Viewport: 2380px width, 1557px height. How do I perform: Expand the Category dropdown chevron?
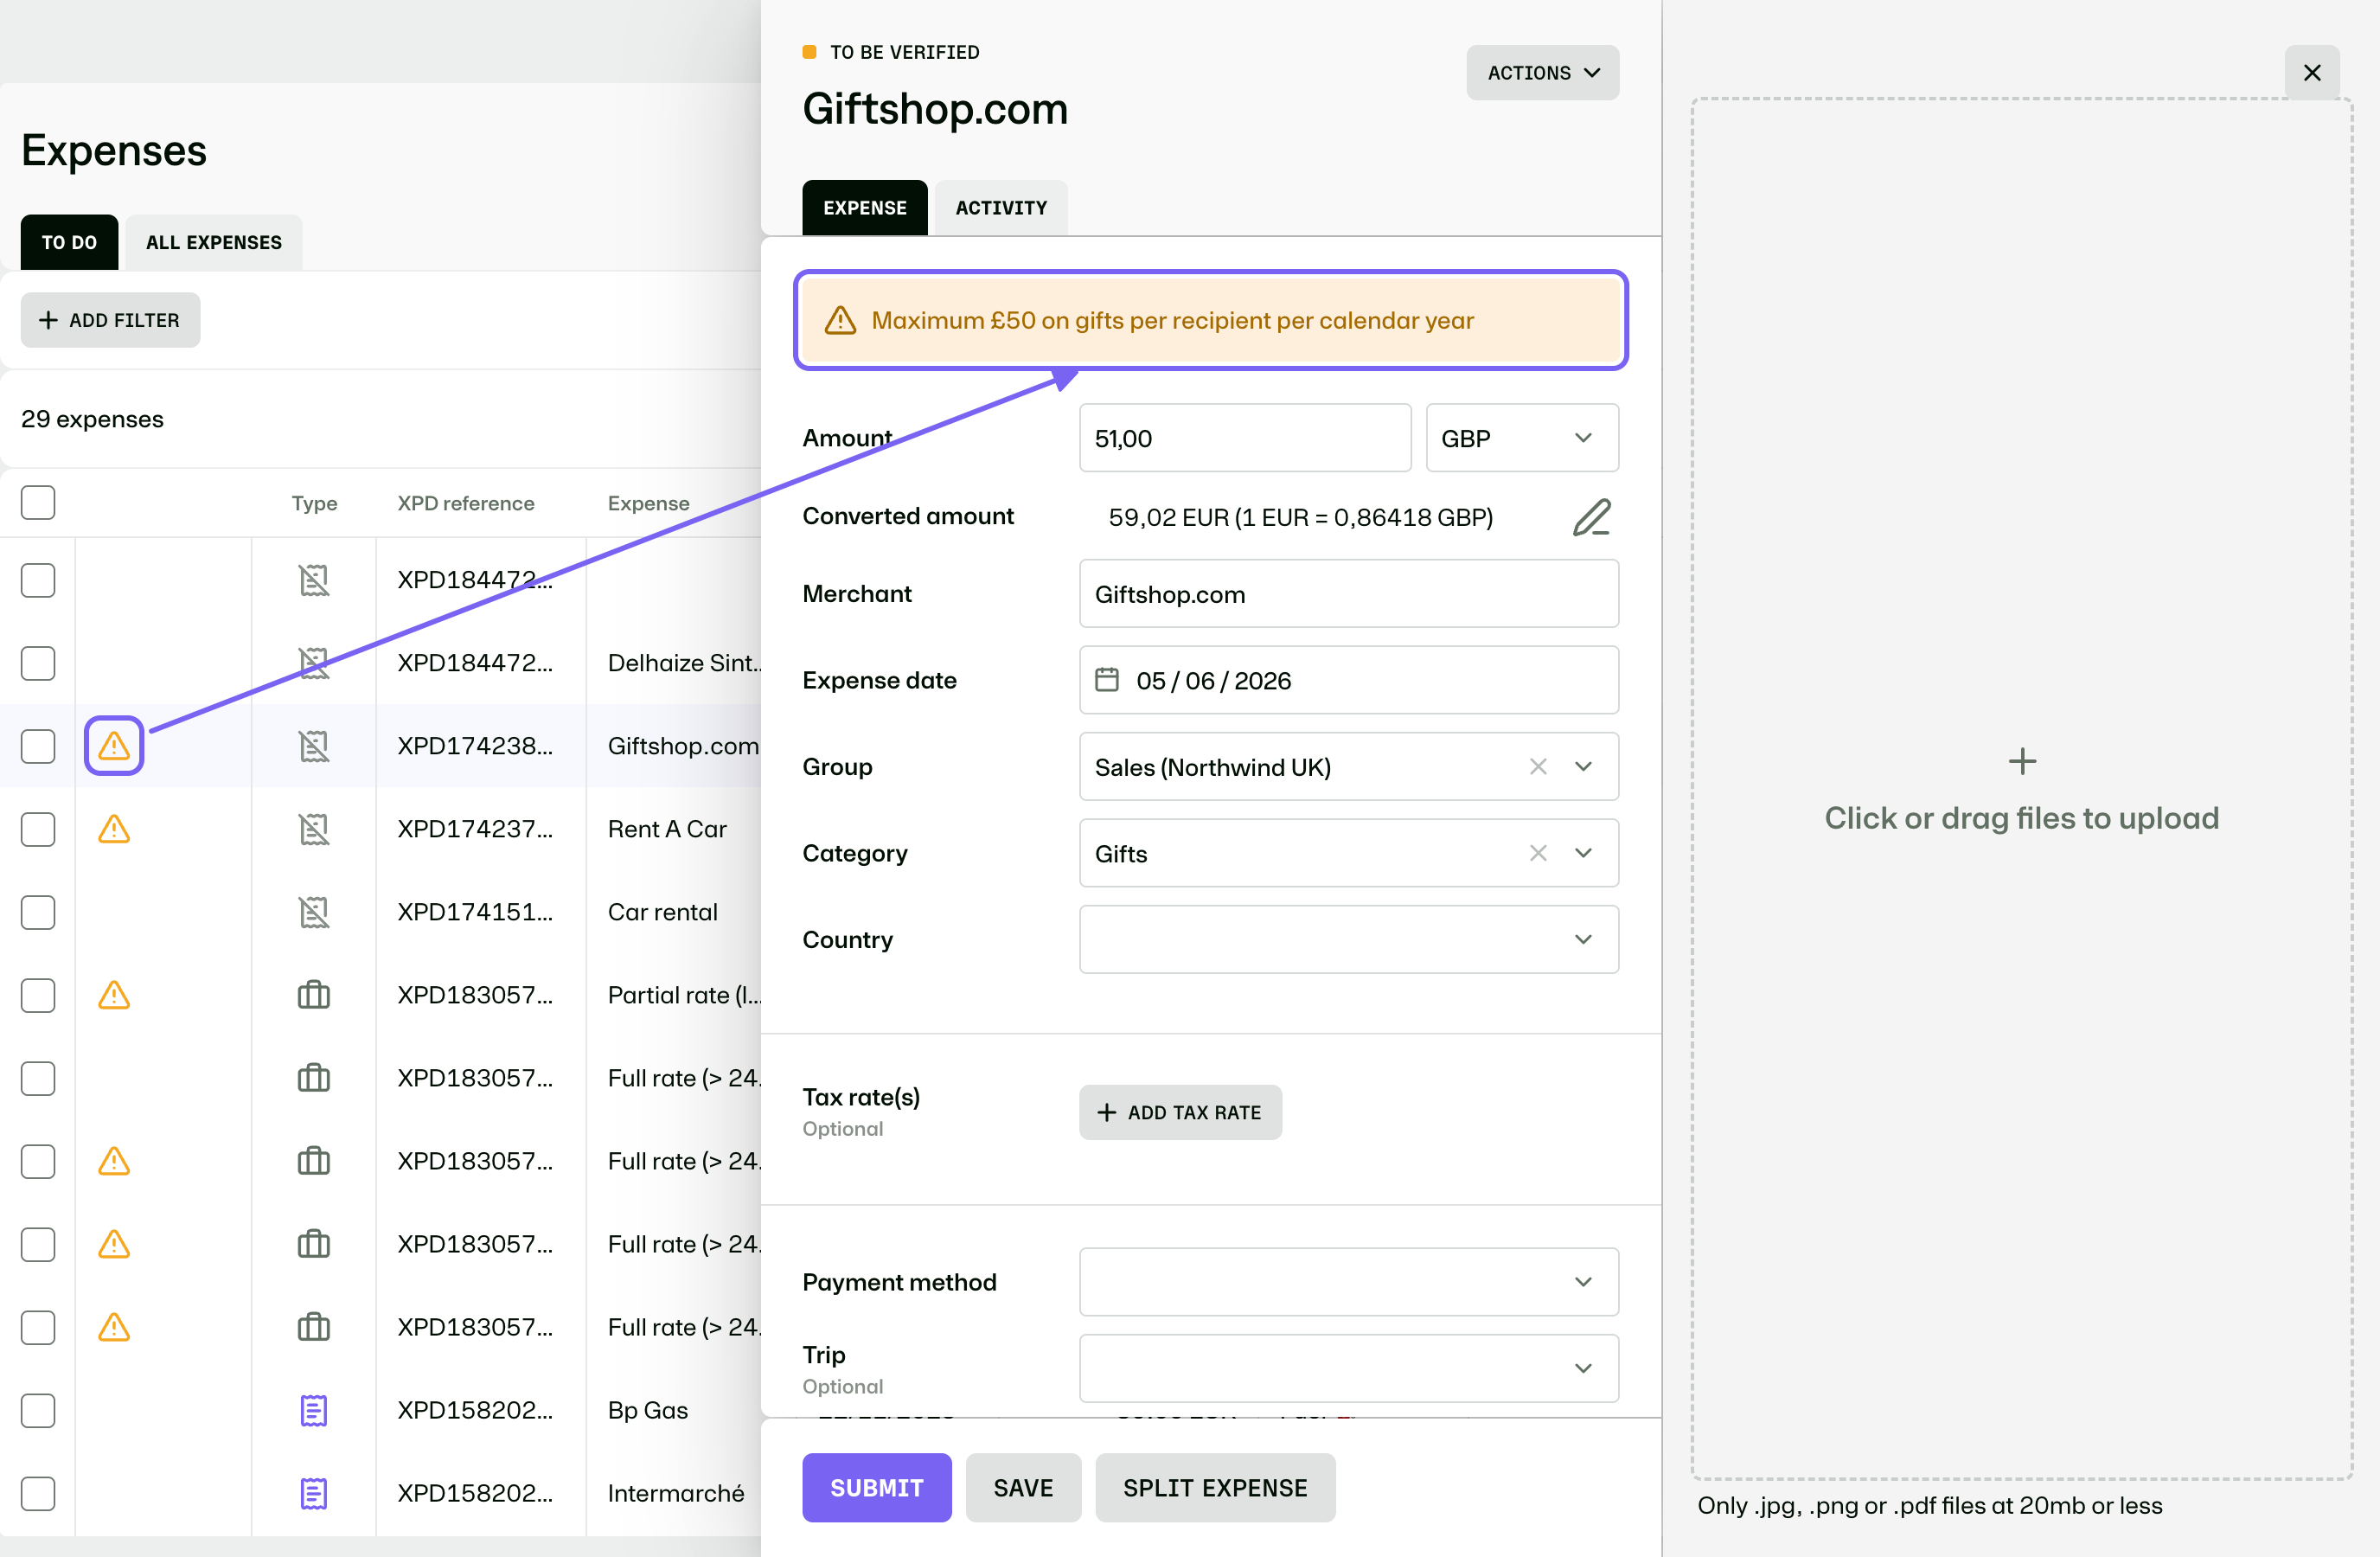pos(1583,853)
